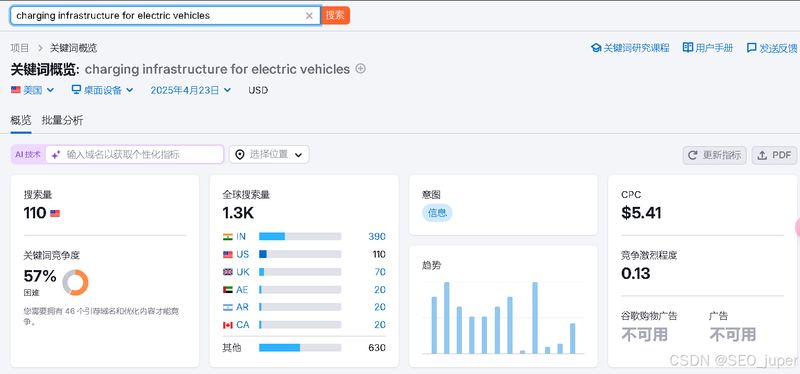The height and width of the screenshot is (374, 800).
Task: Click the US search volume bar
Action: pos(300,254)
